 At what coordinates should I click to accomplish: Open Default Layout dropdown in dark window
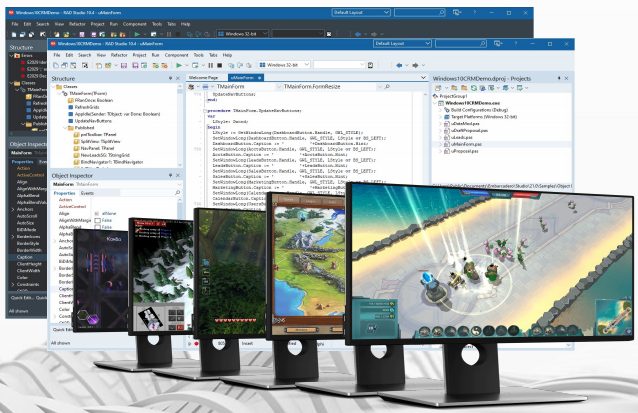coord(361,13)
